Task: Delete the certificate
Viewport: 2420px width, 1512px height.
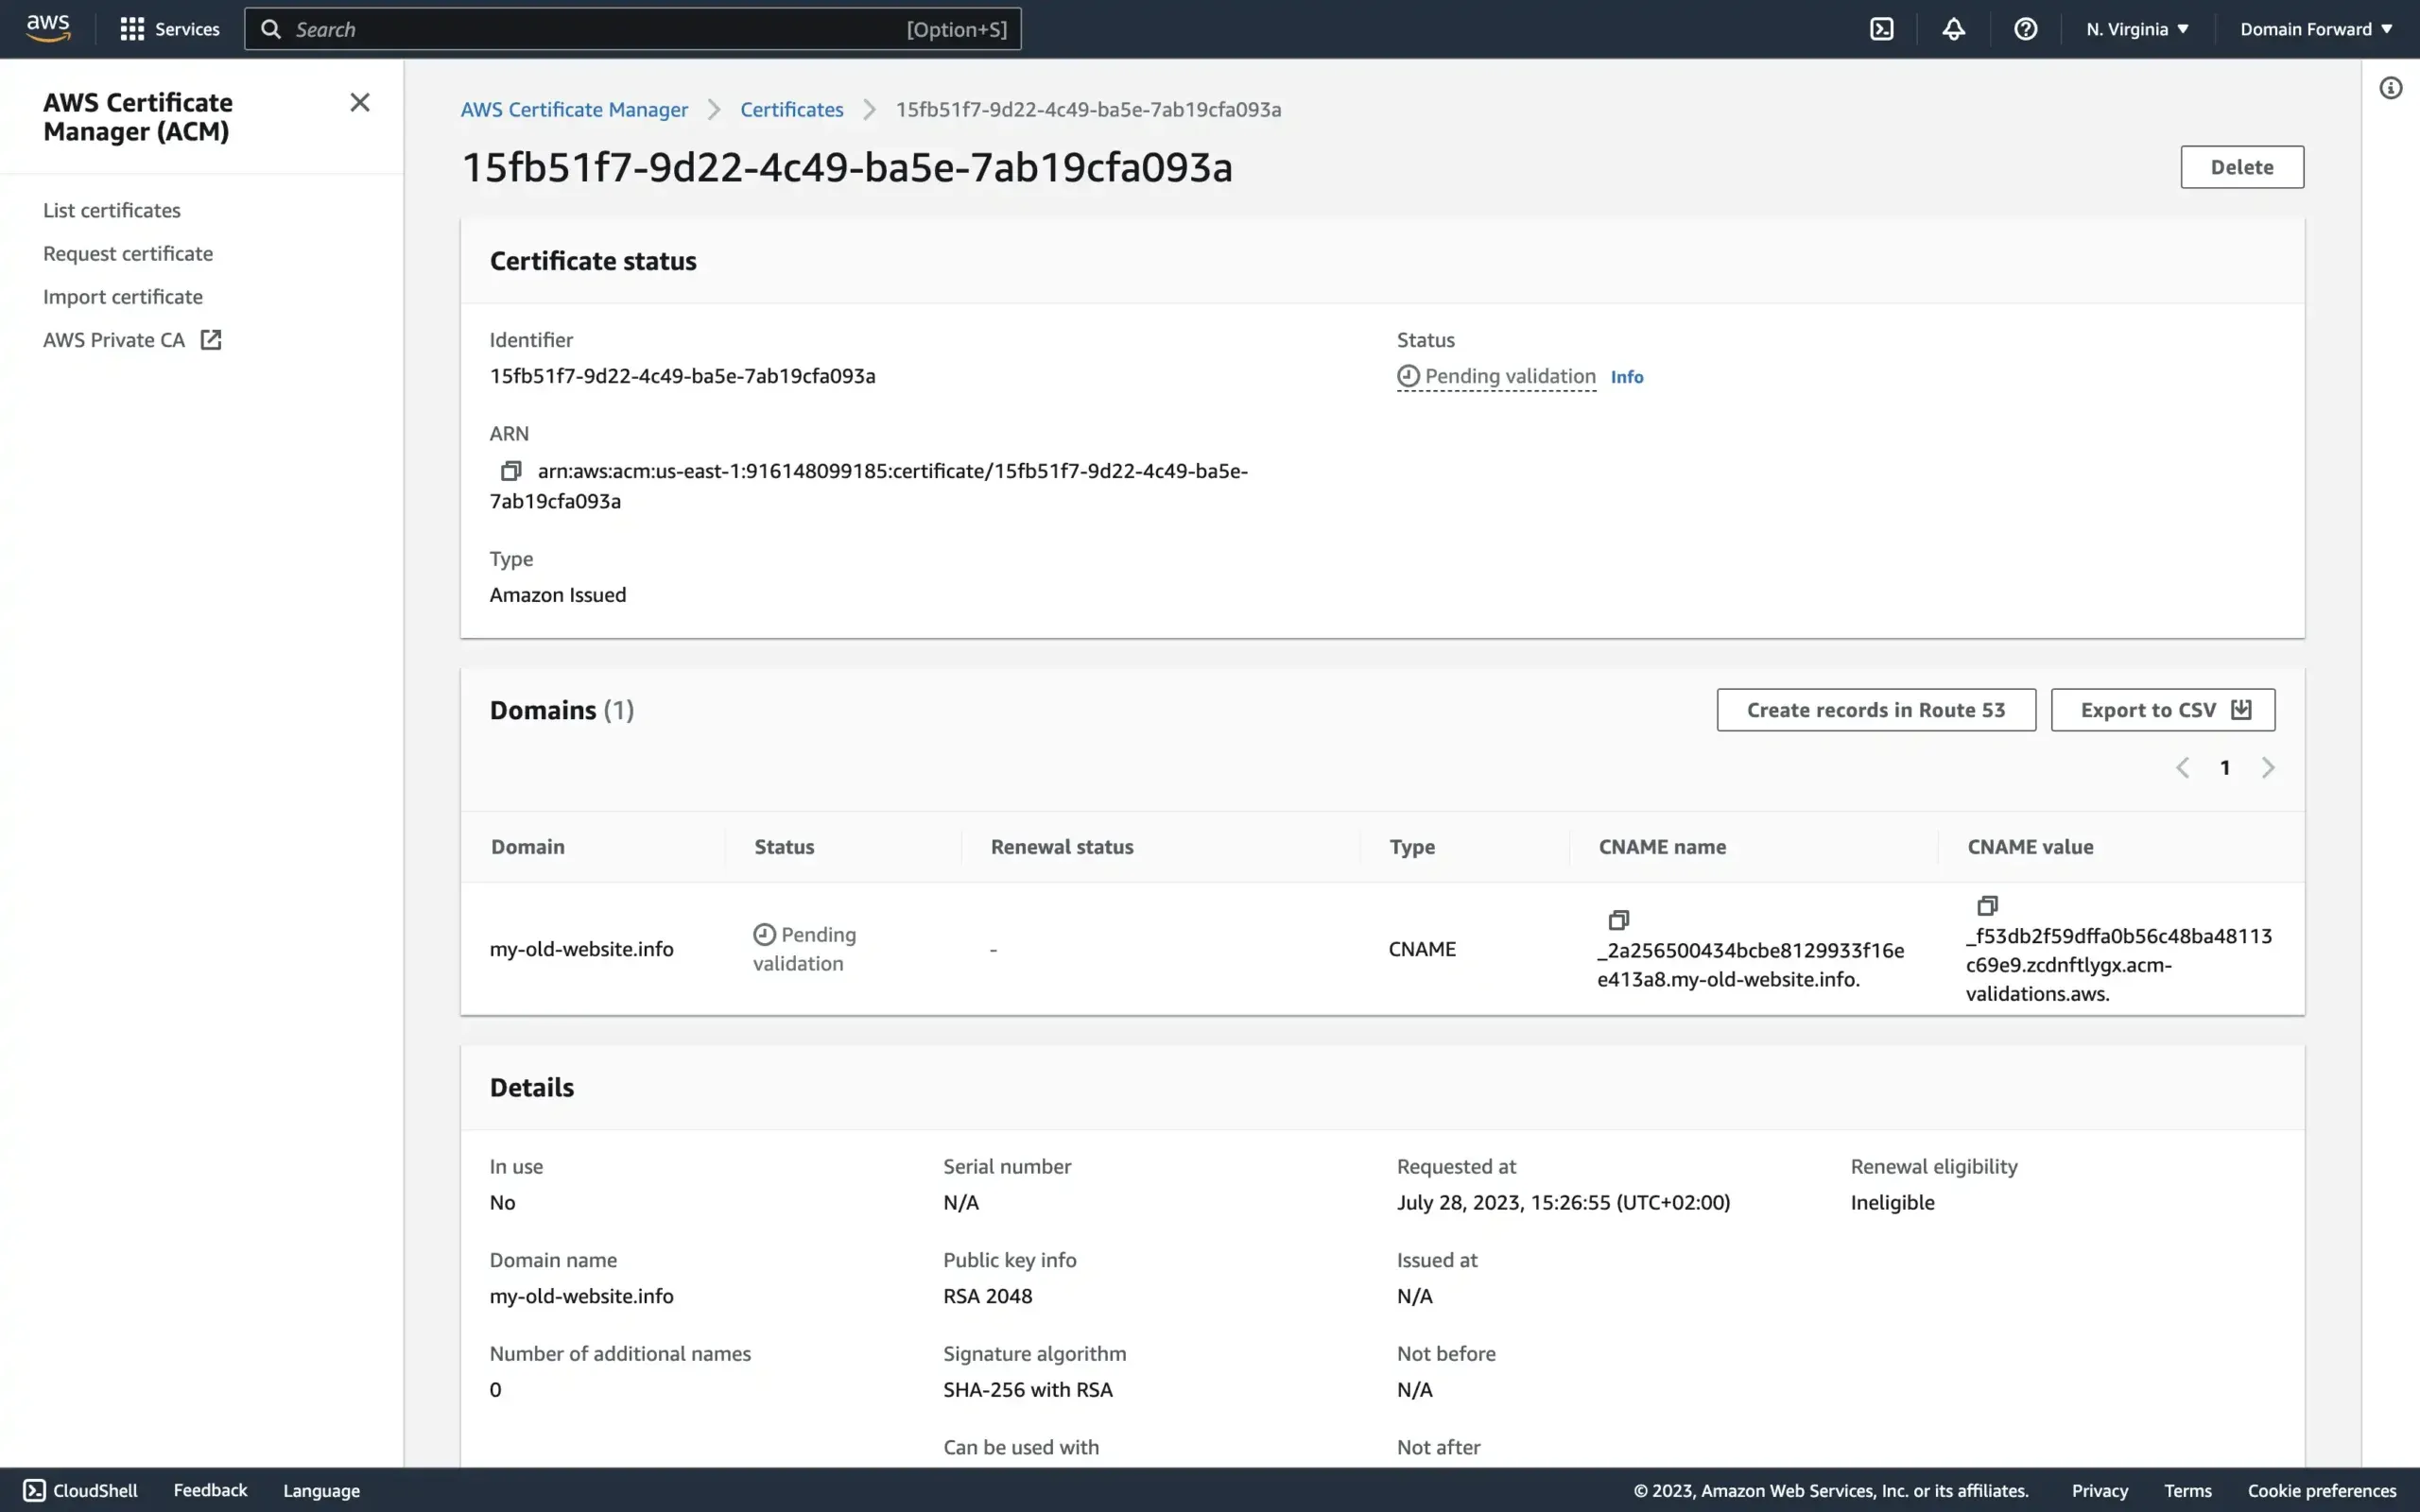Action: (x=2241, y=166)
